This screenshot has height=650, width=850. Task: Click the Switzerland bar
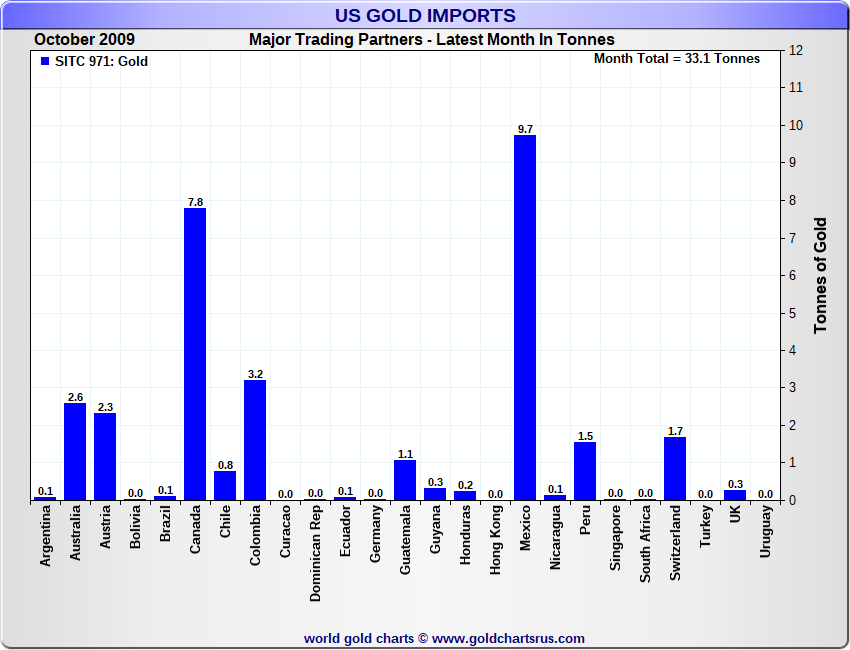pyautogui.click(x=675, y=468)
